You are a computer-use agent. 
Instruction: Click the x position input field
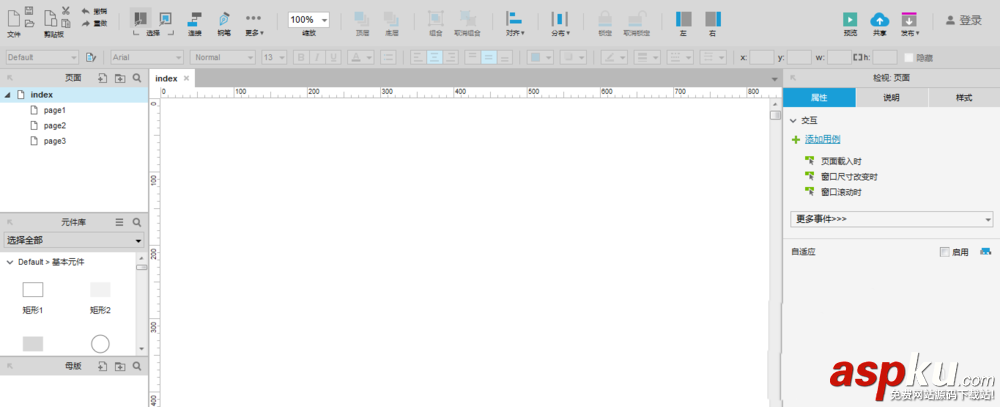(x=761, y=57)
